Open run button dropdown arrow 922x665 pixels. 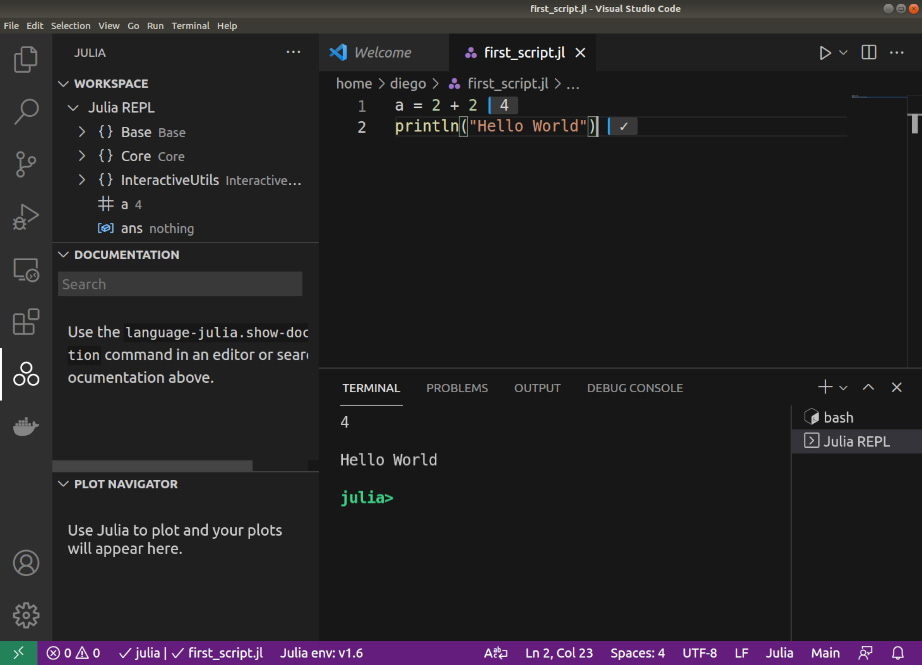[843, 53]
